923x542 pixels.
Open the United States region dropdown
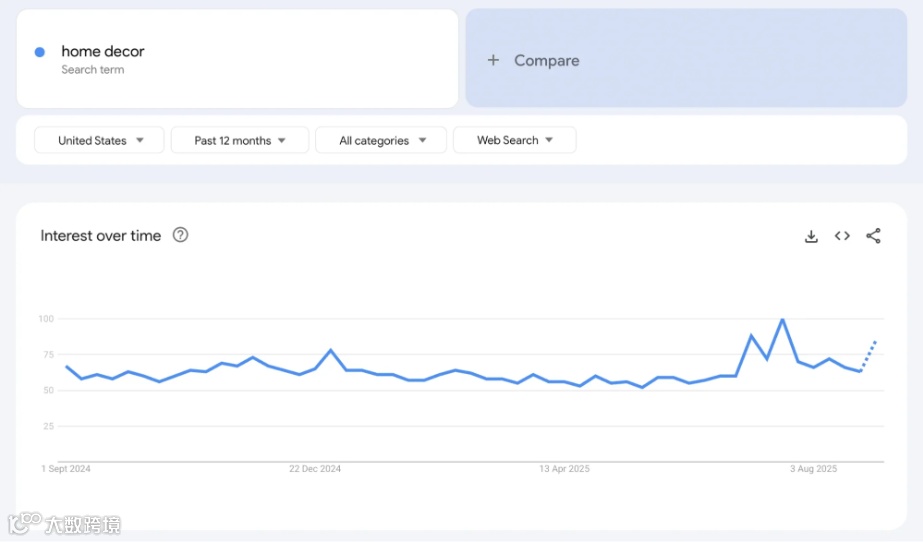(x=99, y=141)
